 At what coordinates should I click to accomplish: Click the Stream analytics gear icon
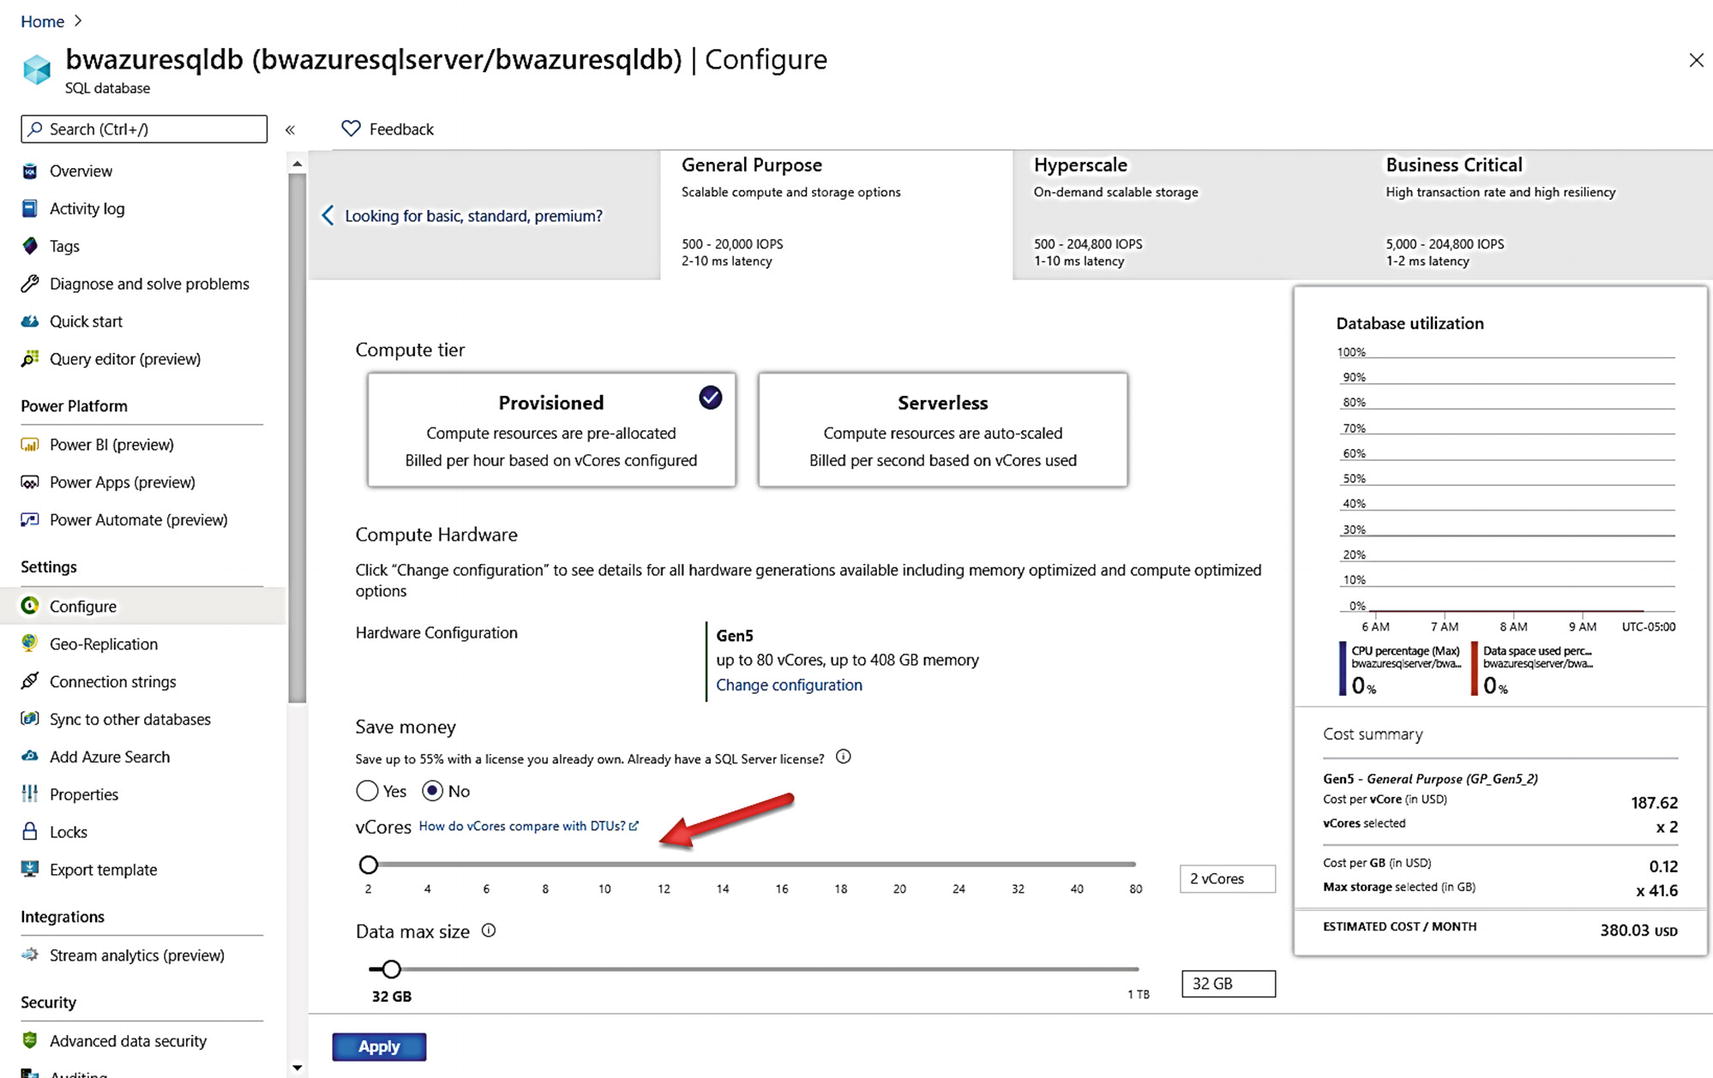(x=30, y=955)
